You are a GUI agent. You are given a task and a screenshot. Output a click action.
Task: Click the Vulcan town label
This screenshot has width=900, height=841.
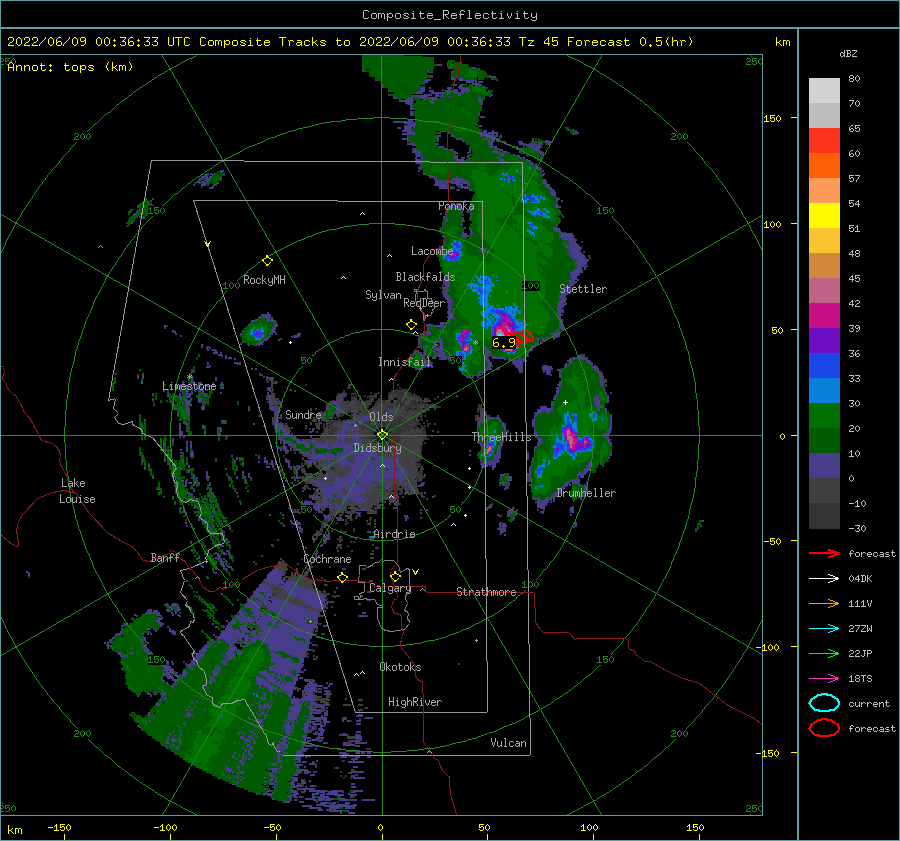[x=509, y=743]
